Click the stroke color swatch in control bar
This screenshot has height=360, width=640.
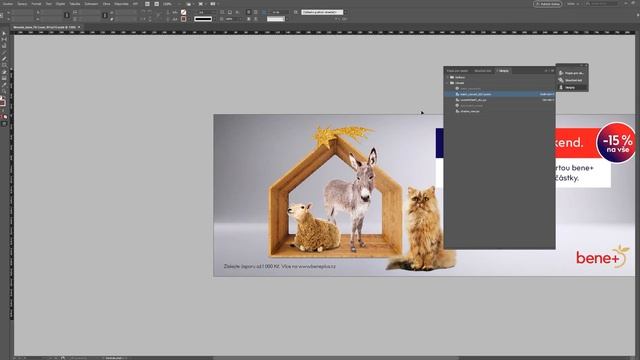coord(184,19)
